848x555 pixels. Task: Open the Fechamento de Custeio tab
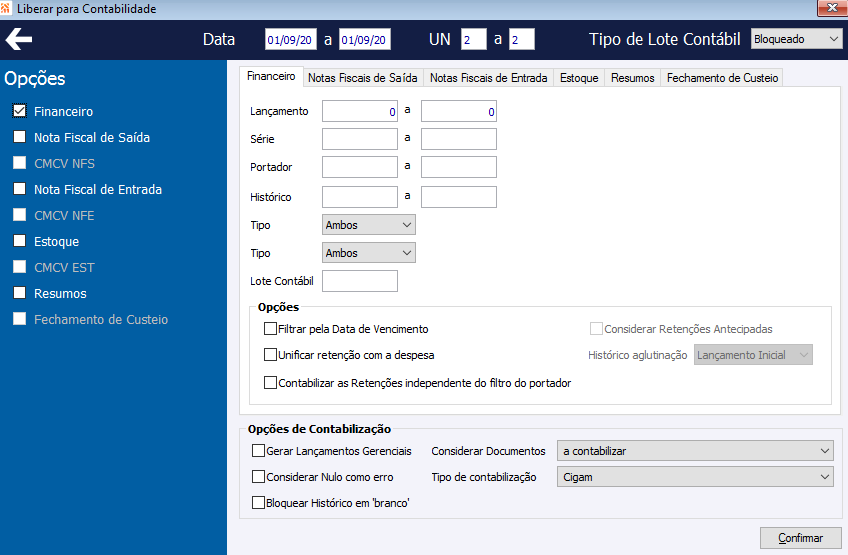[x=722, y=78]
